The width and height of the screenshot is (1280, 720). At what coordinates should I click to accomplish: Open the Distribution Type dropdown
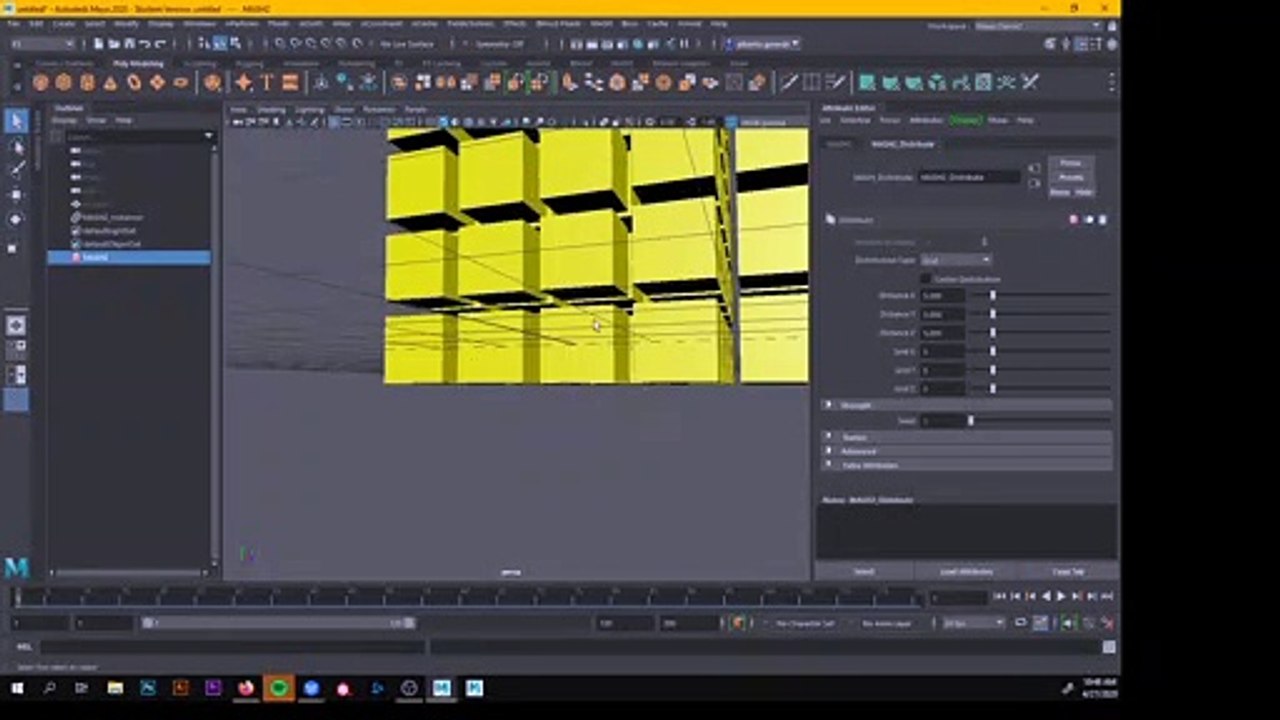click(x=956, y=260)
